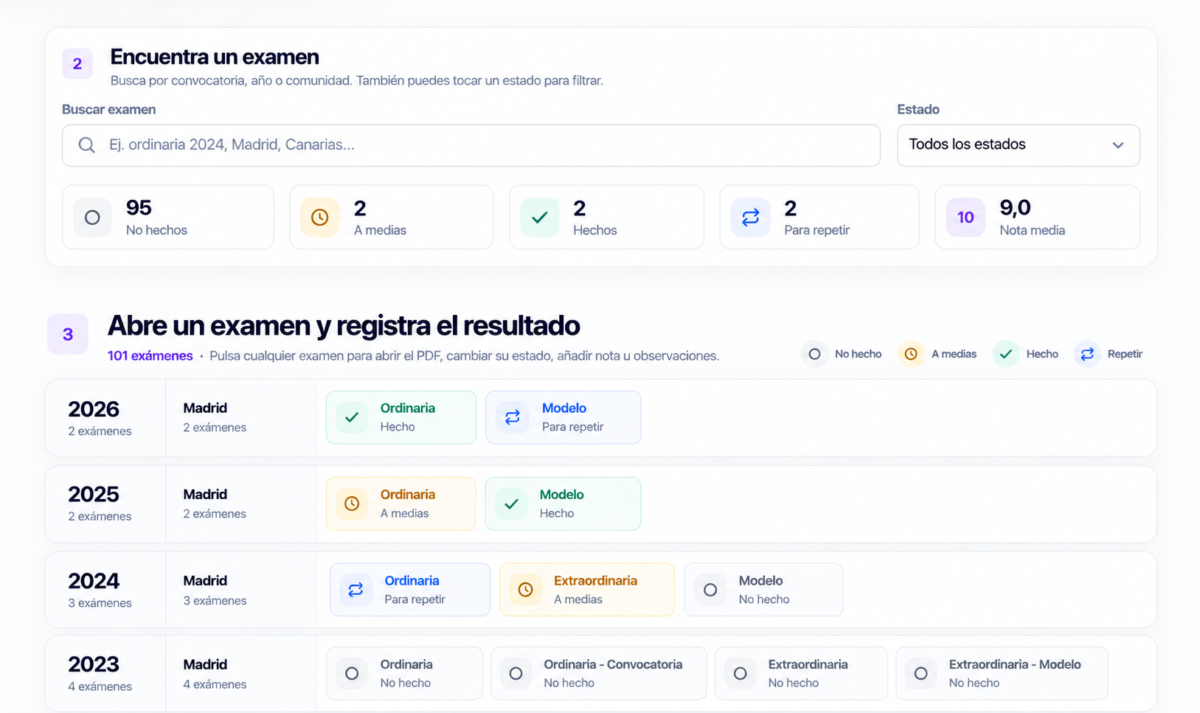This screenshot has height=713, width=1200.
Task: Click Madrid in the 2026 row
Action: (x=205, y=408)
